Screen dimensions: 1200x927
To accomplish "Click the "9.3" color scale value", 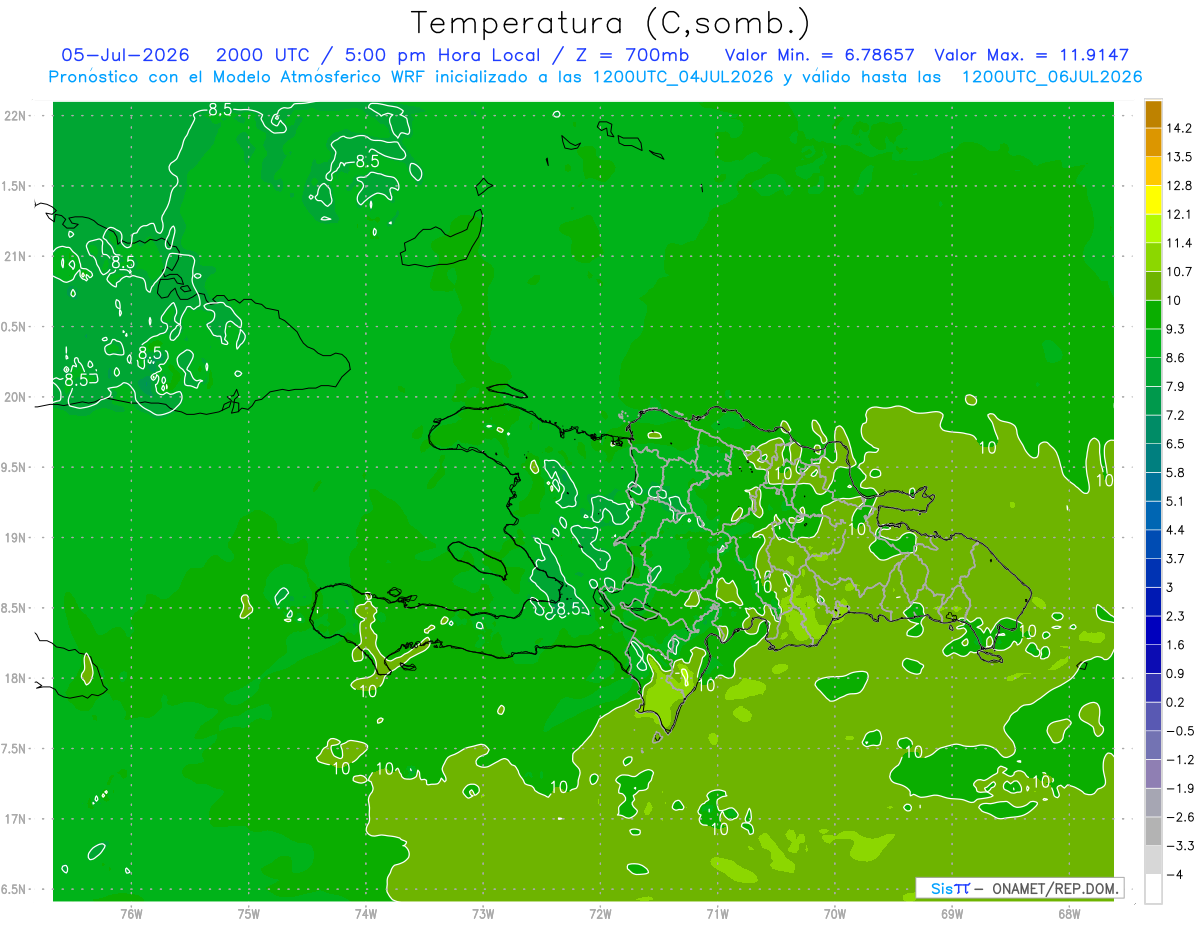I will click(x=1175, y=329).
